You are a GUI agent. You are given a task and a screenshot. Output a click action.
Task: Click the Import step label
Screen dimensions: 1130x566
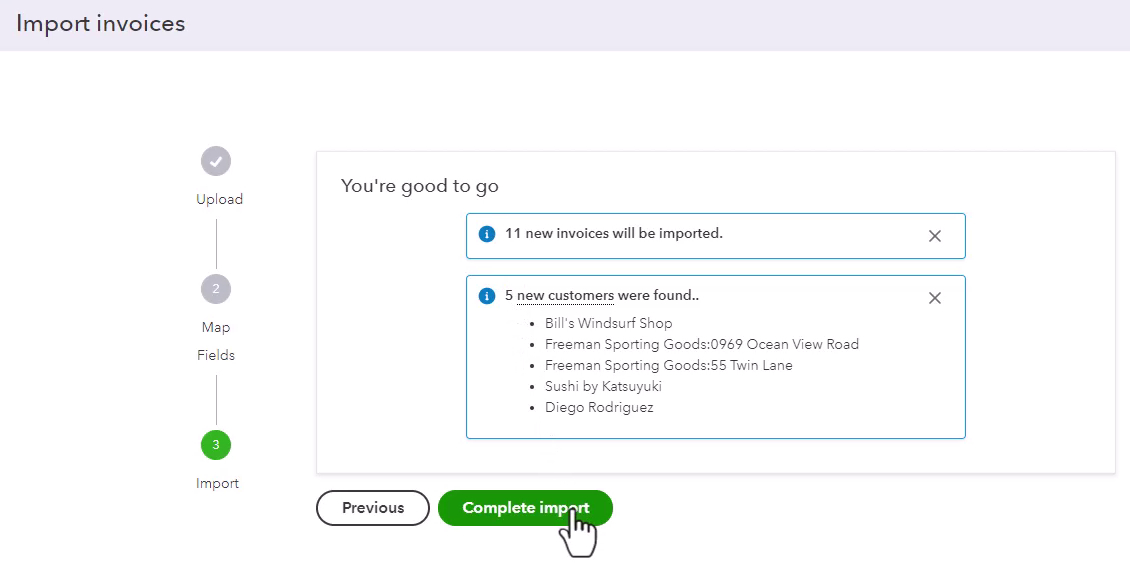(217, 483)
